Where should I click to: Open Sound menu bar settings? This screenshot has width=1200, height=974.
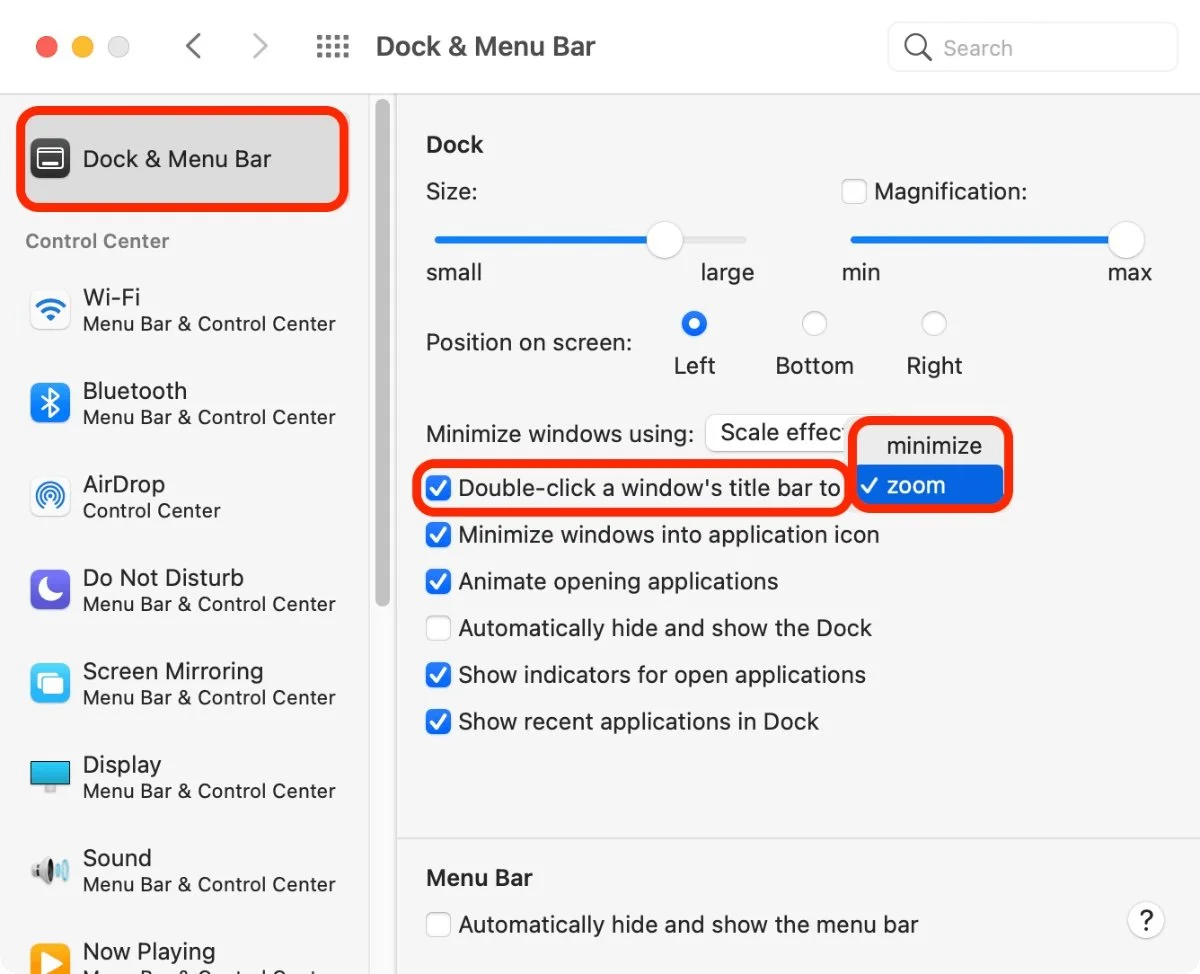pyautogui.click(x=50, y=870)
